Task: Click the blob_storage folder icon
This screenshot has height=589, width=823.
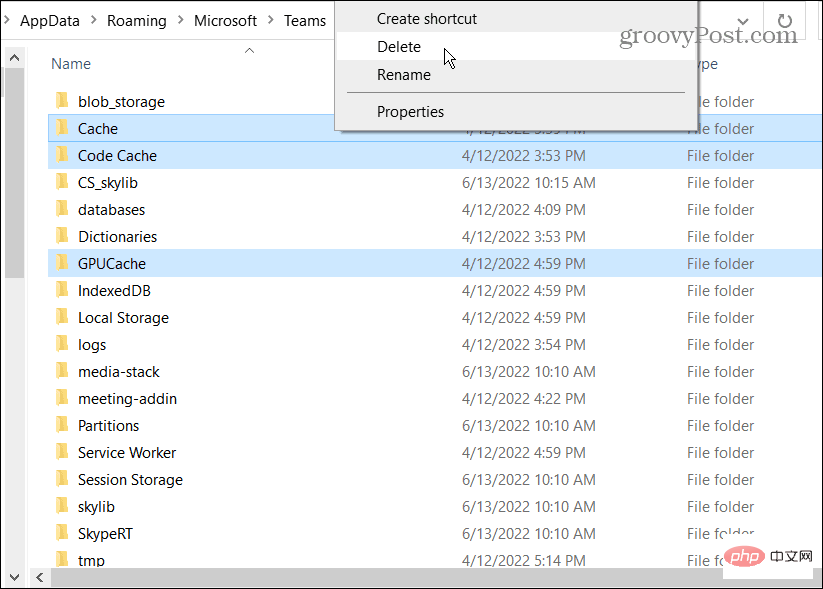Action: point(62,100)
